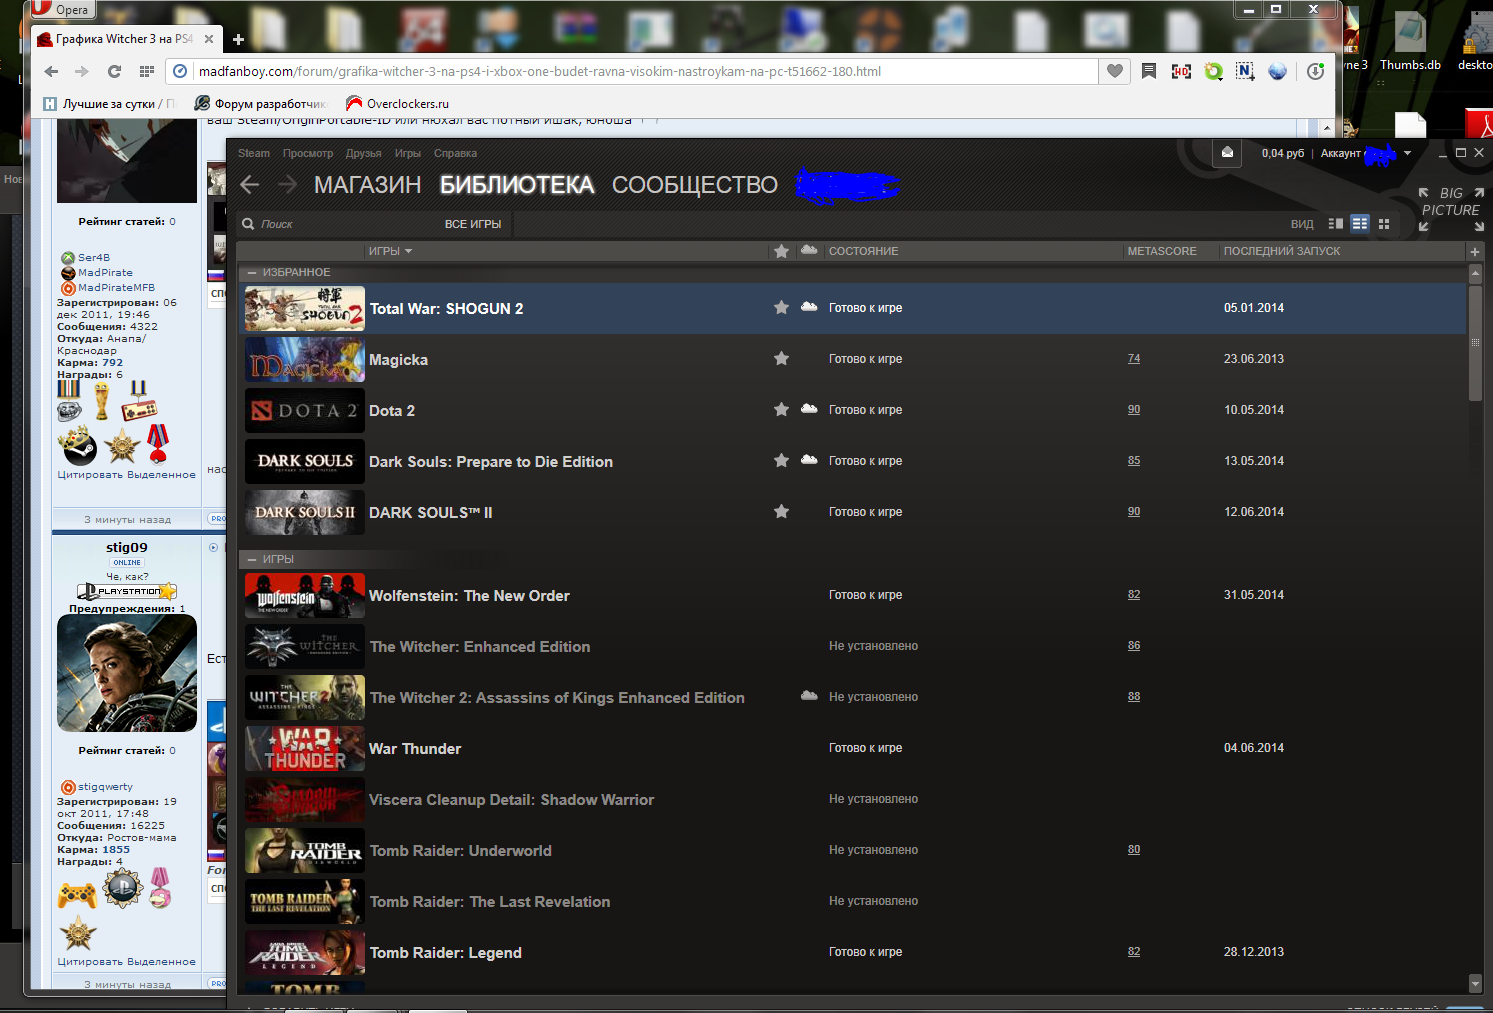Open Opera Speed Dial grid icon
The height and width of the screenshot is (1013, 1493).
tap(147, 71)
